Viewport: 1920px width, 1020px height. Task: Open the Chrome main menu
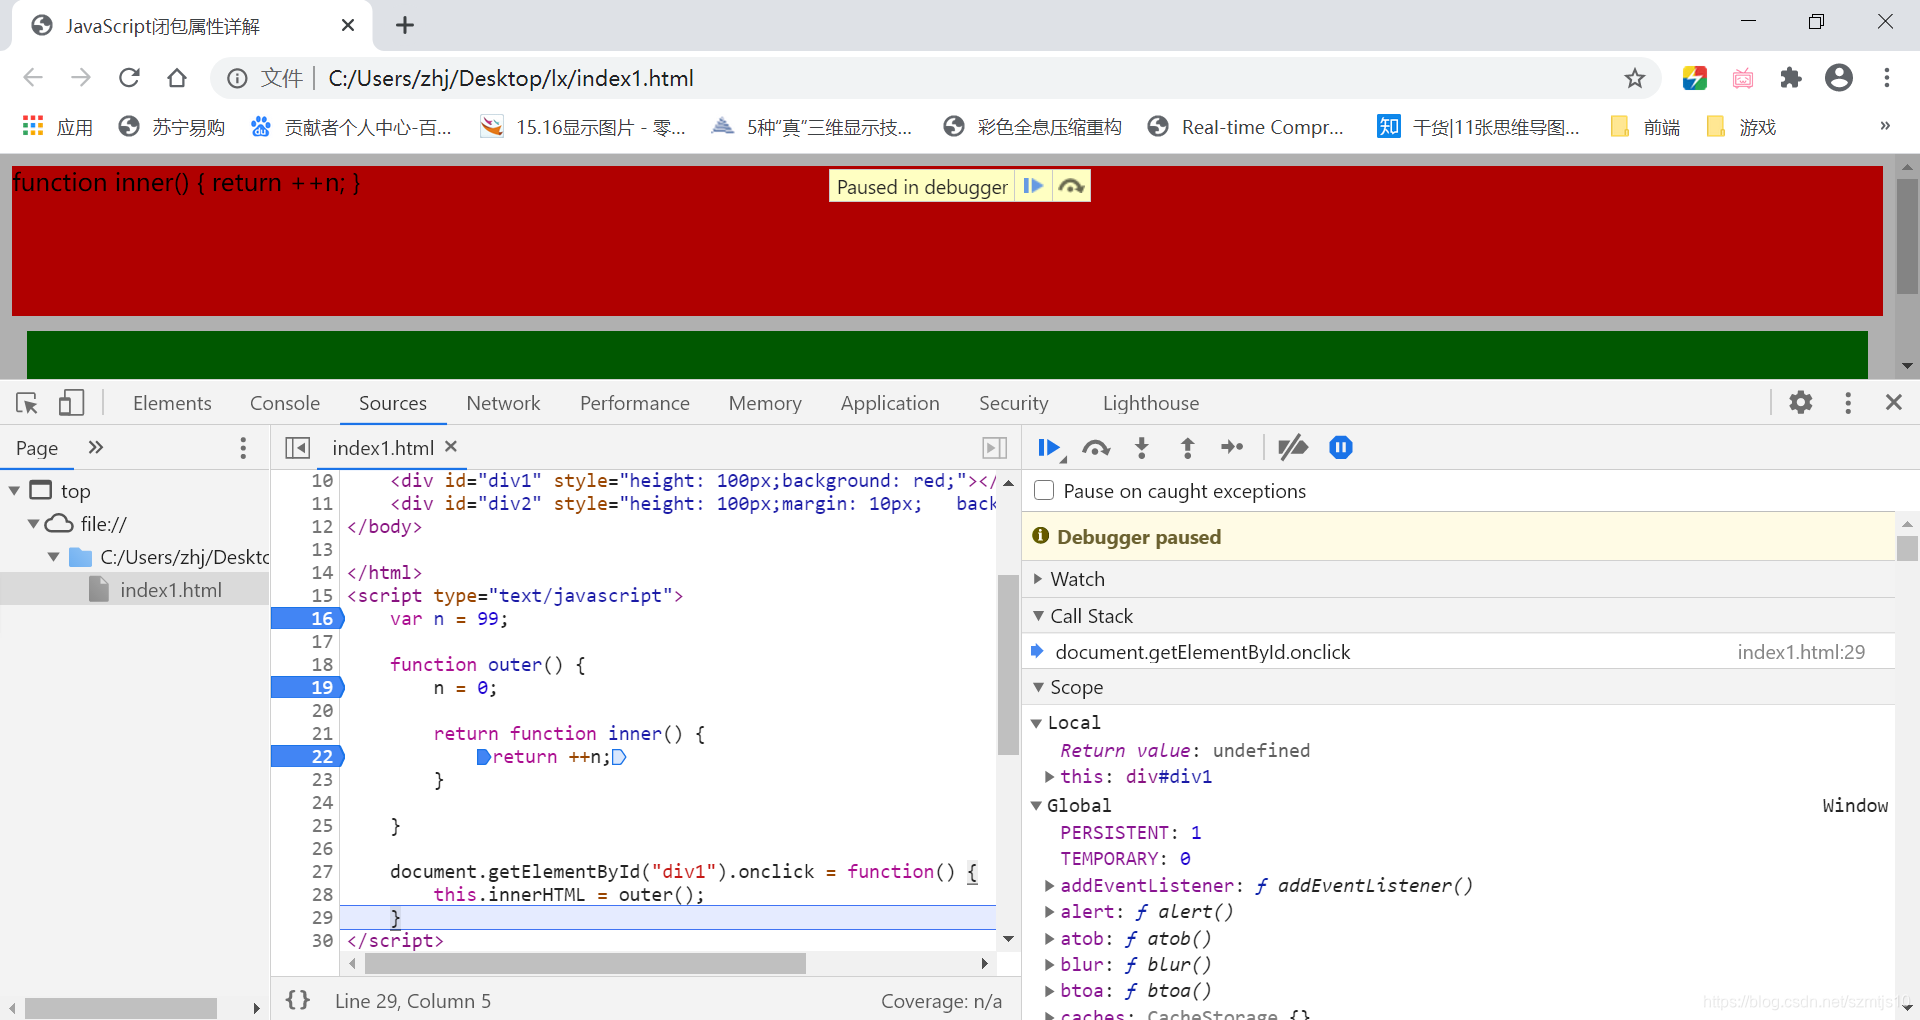pyautogui.click(x=1886, y=78)
